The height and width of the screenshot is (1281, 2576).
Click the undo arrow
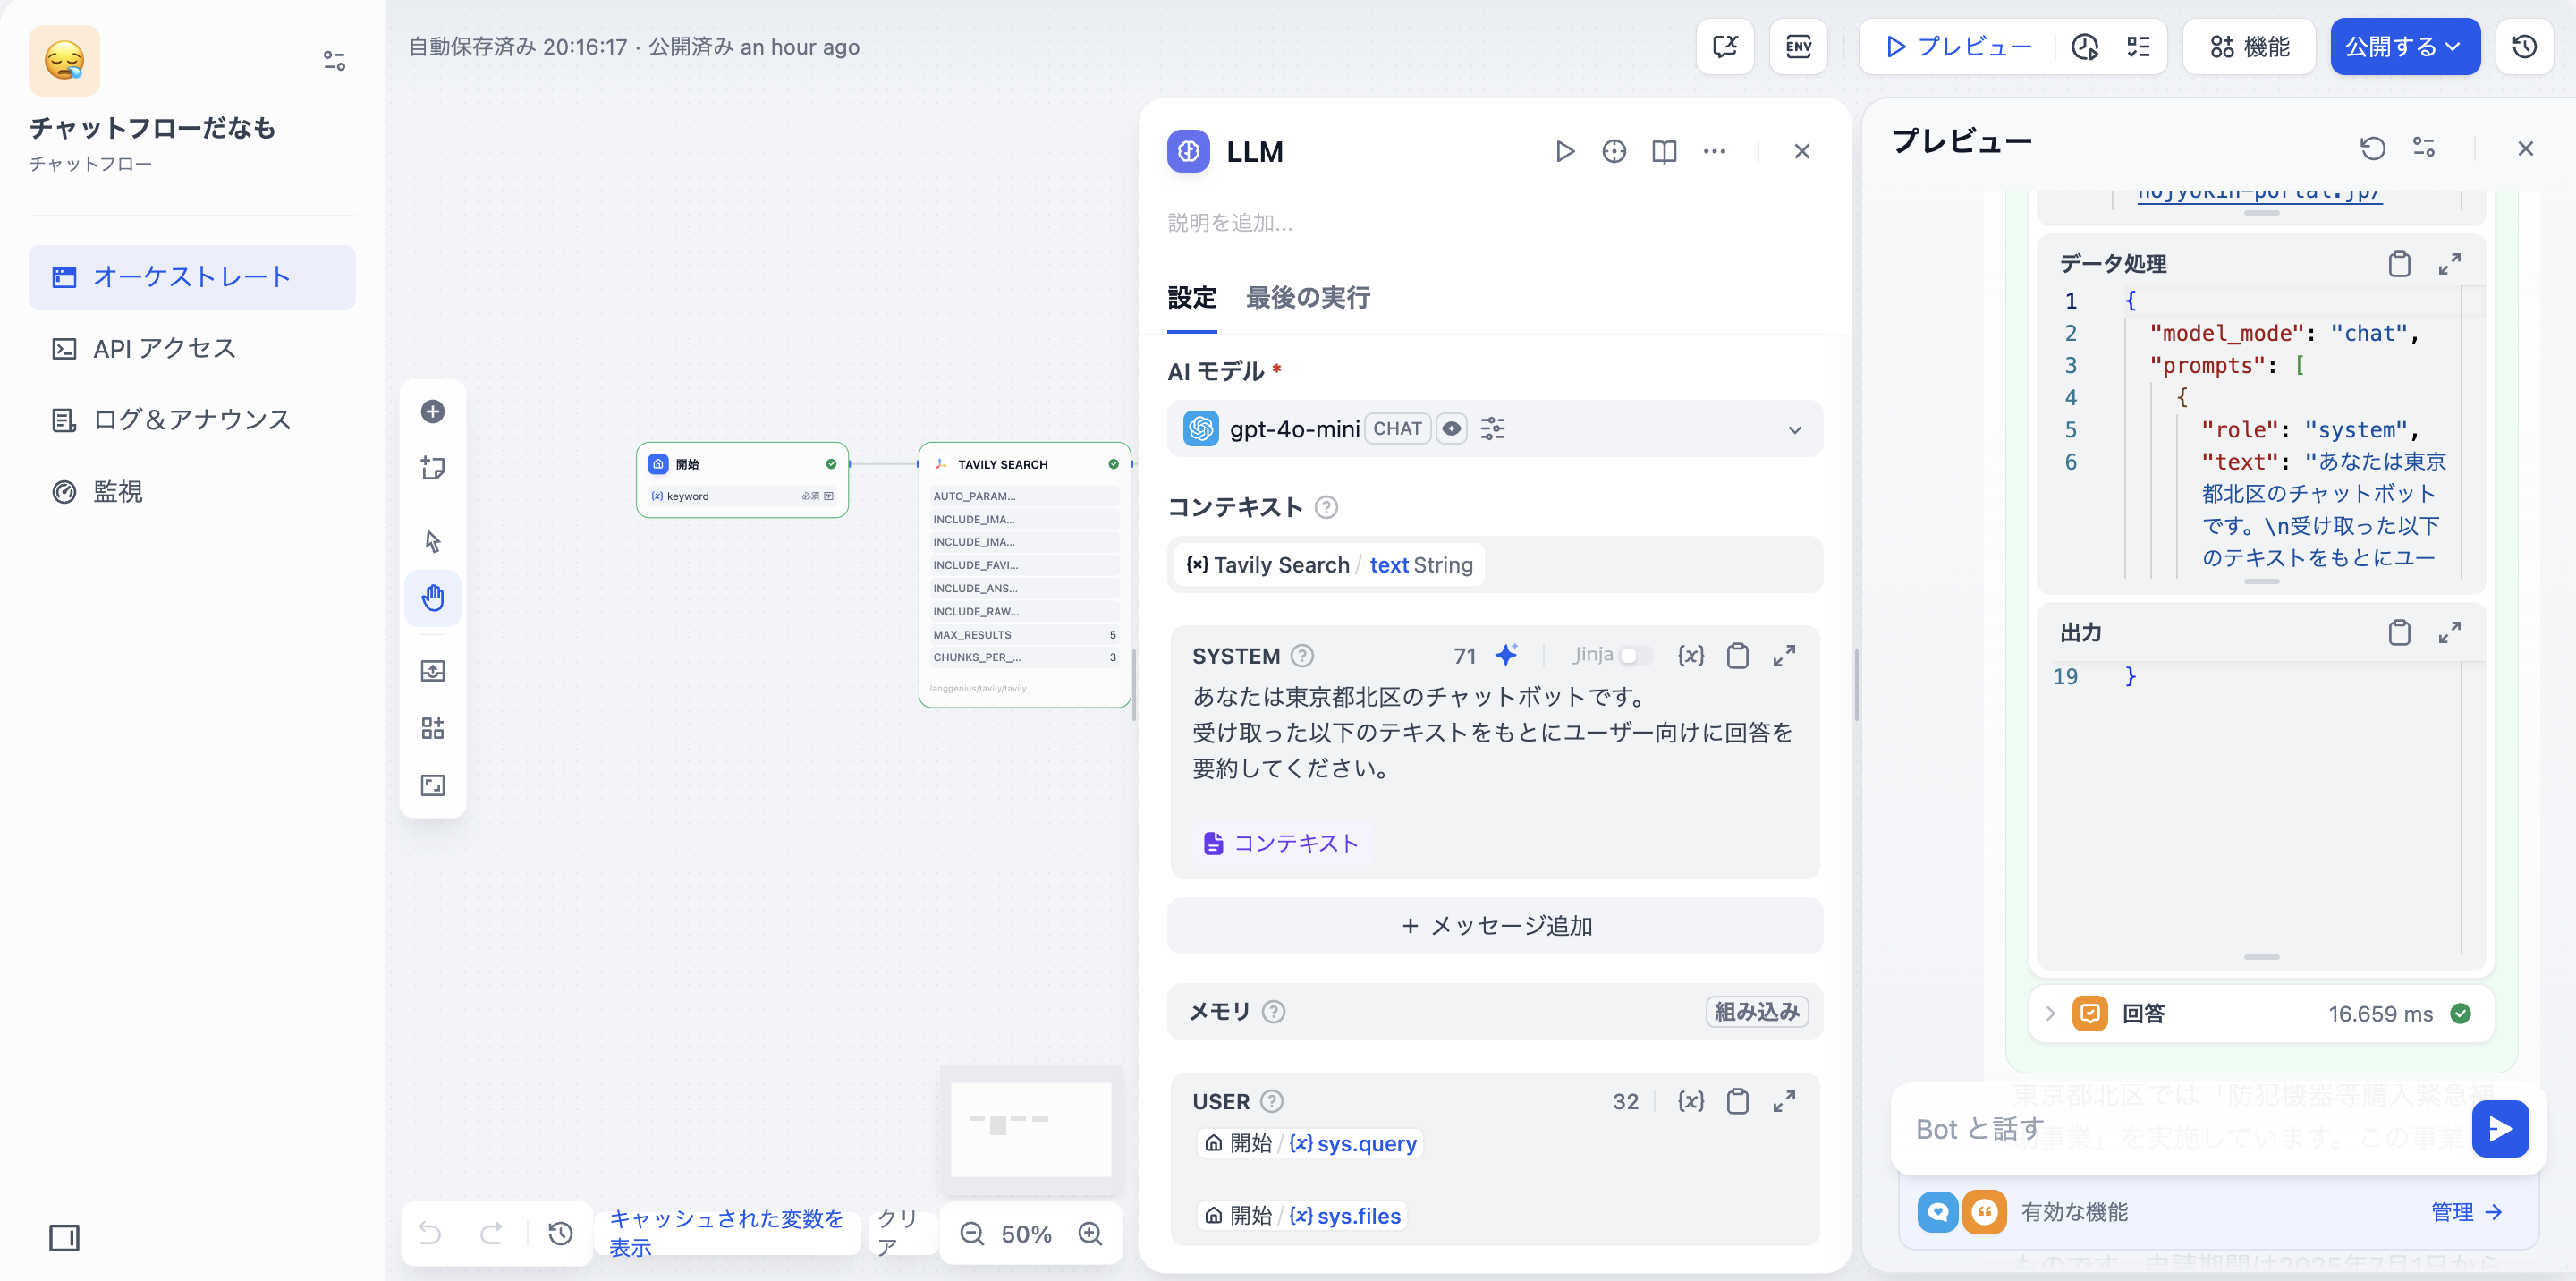click(x=430, y=1233)
